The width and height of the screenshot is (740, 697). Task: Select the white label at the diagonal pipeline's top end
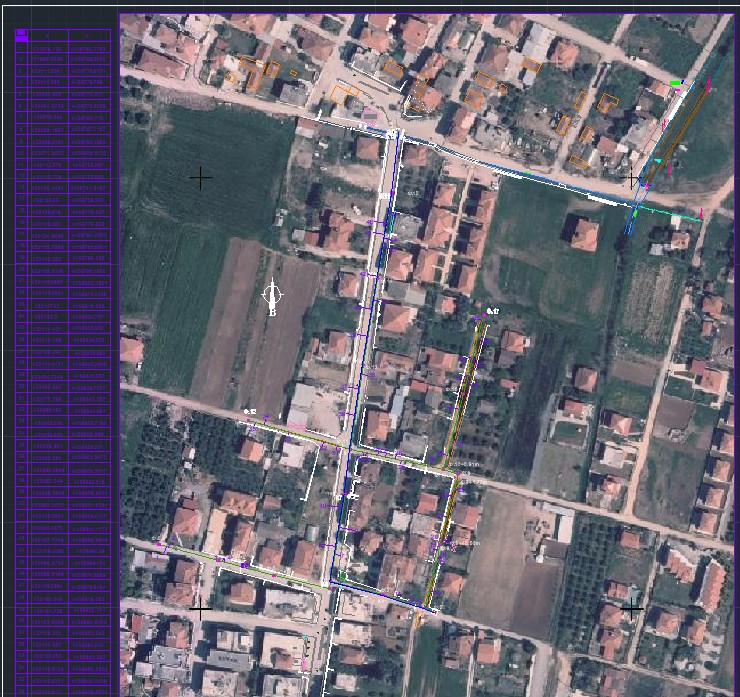click(x=492, y=312)
